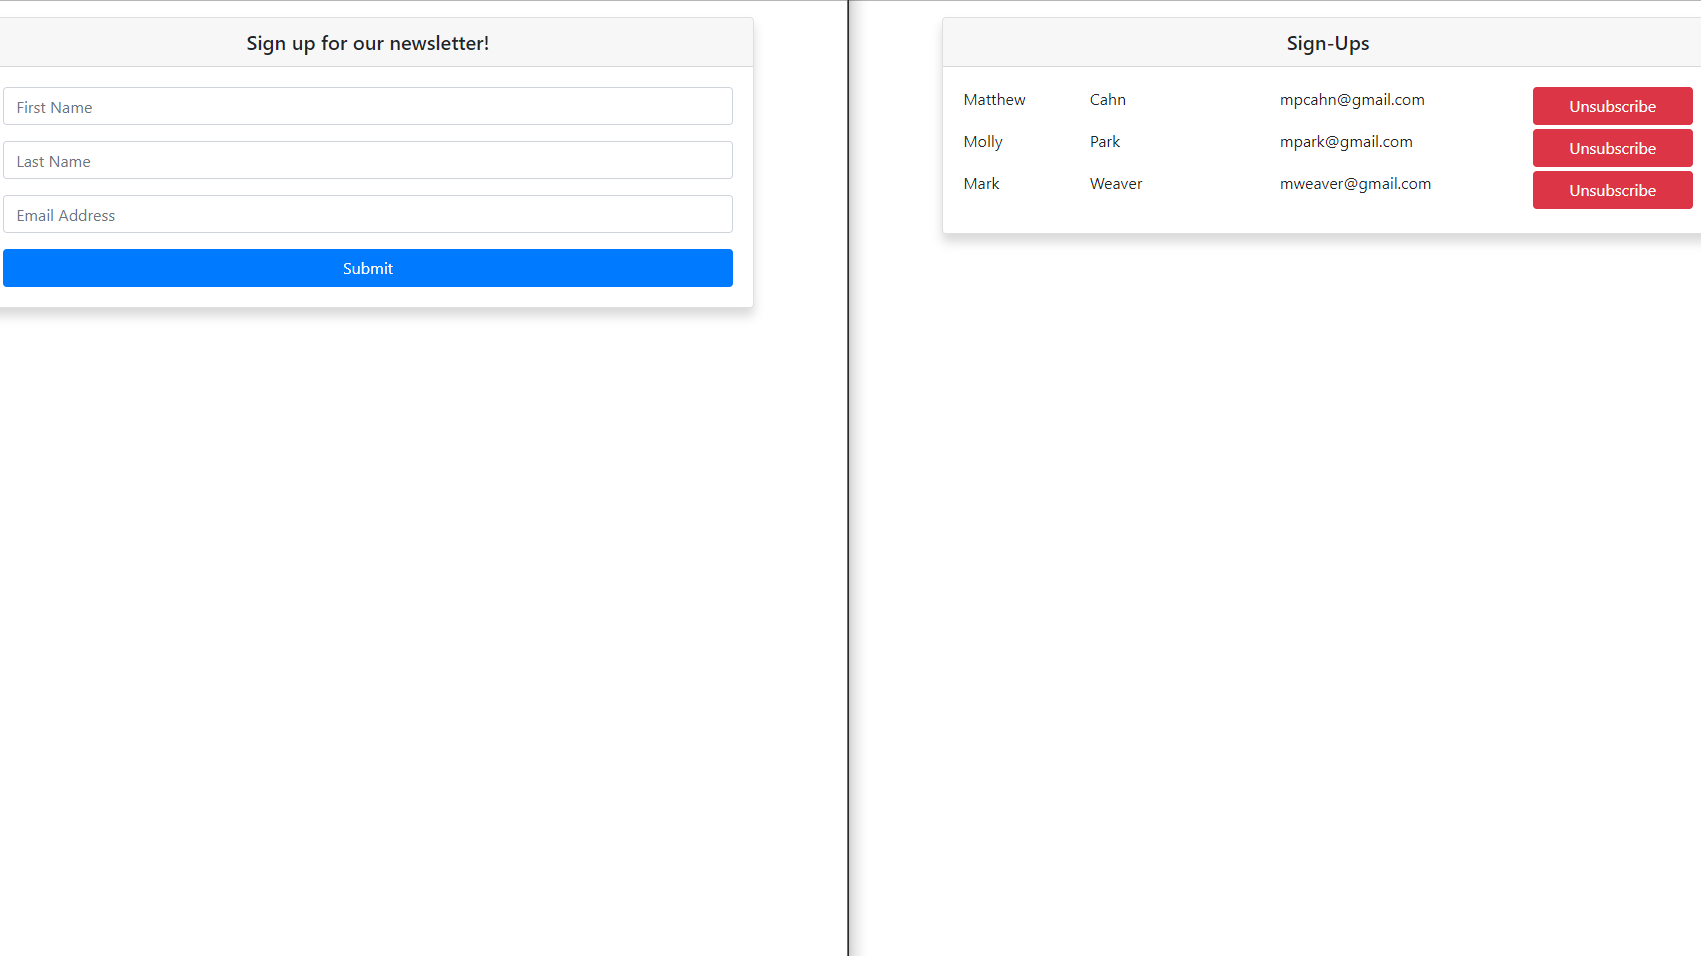Select the first name 'Mark'
The height and width of the screenshot is (956, 1701).
[981, 184]
